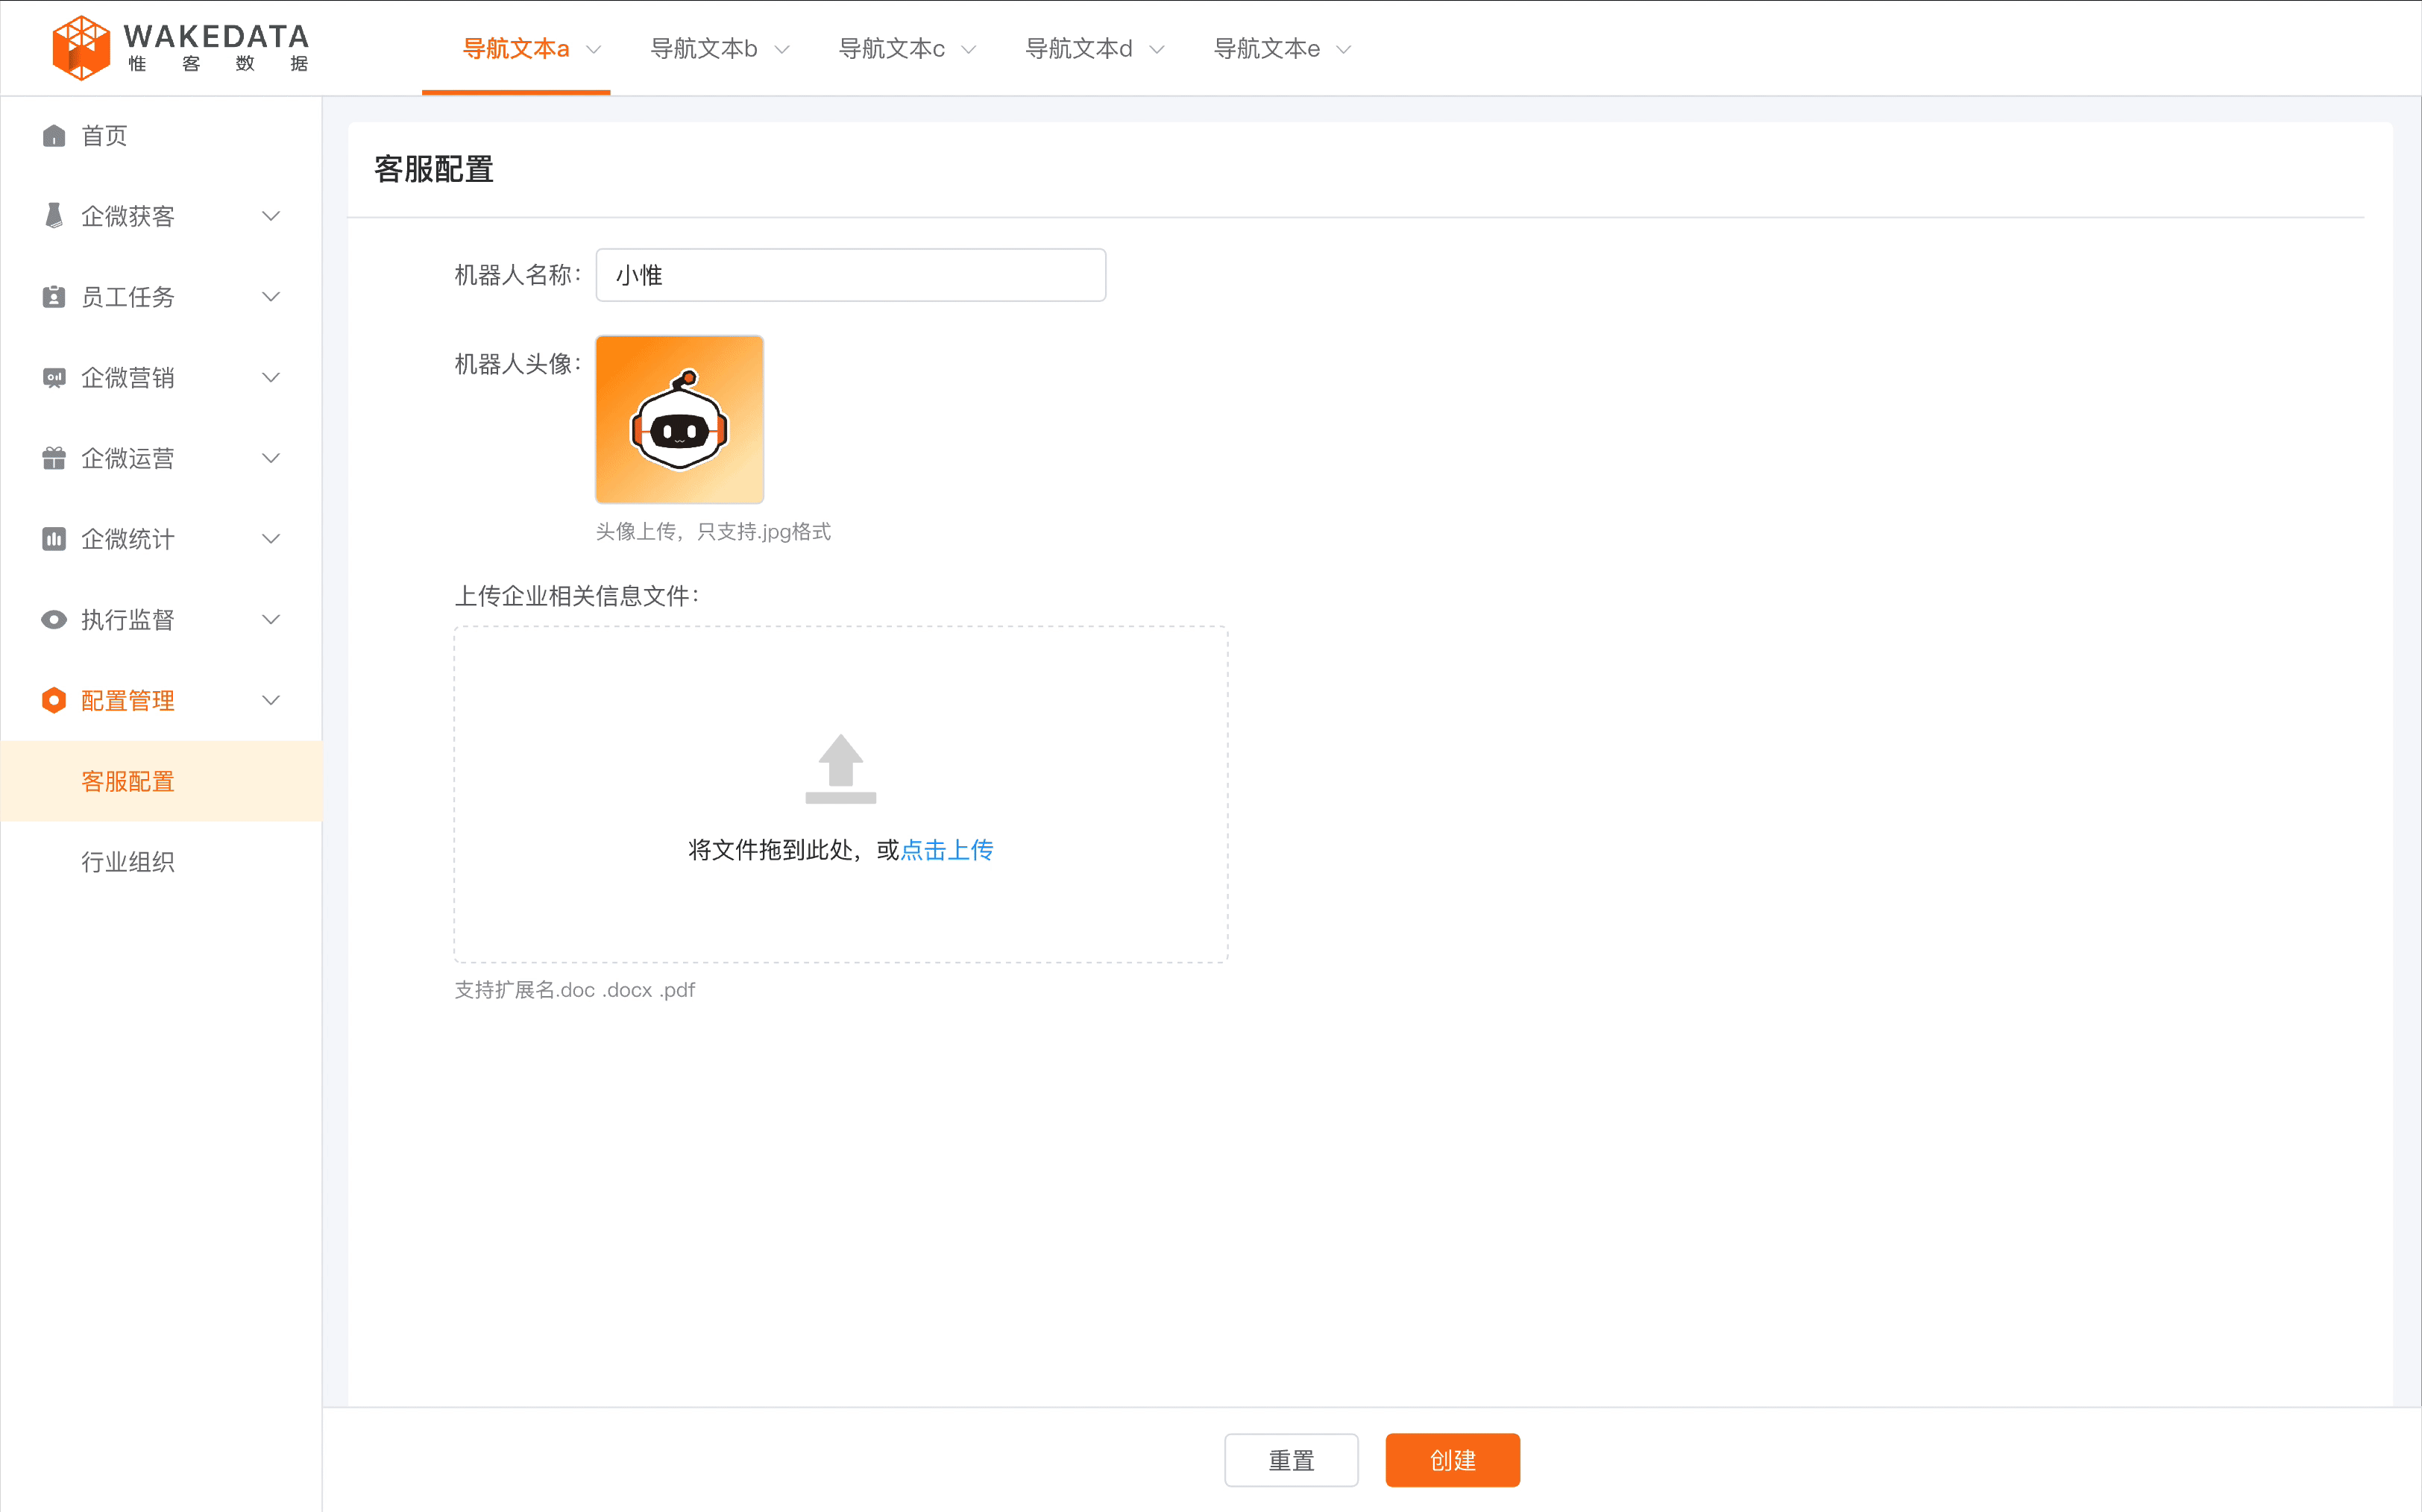Select 客服配置 in the sidebar menu

[x=128, y=781]
